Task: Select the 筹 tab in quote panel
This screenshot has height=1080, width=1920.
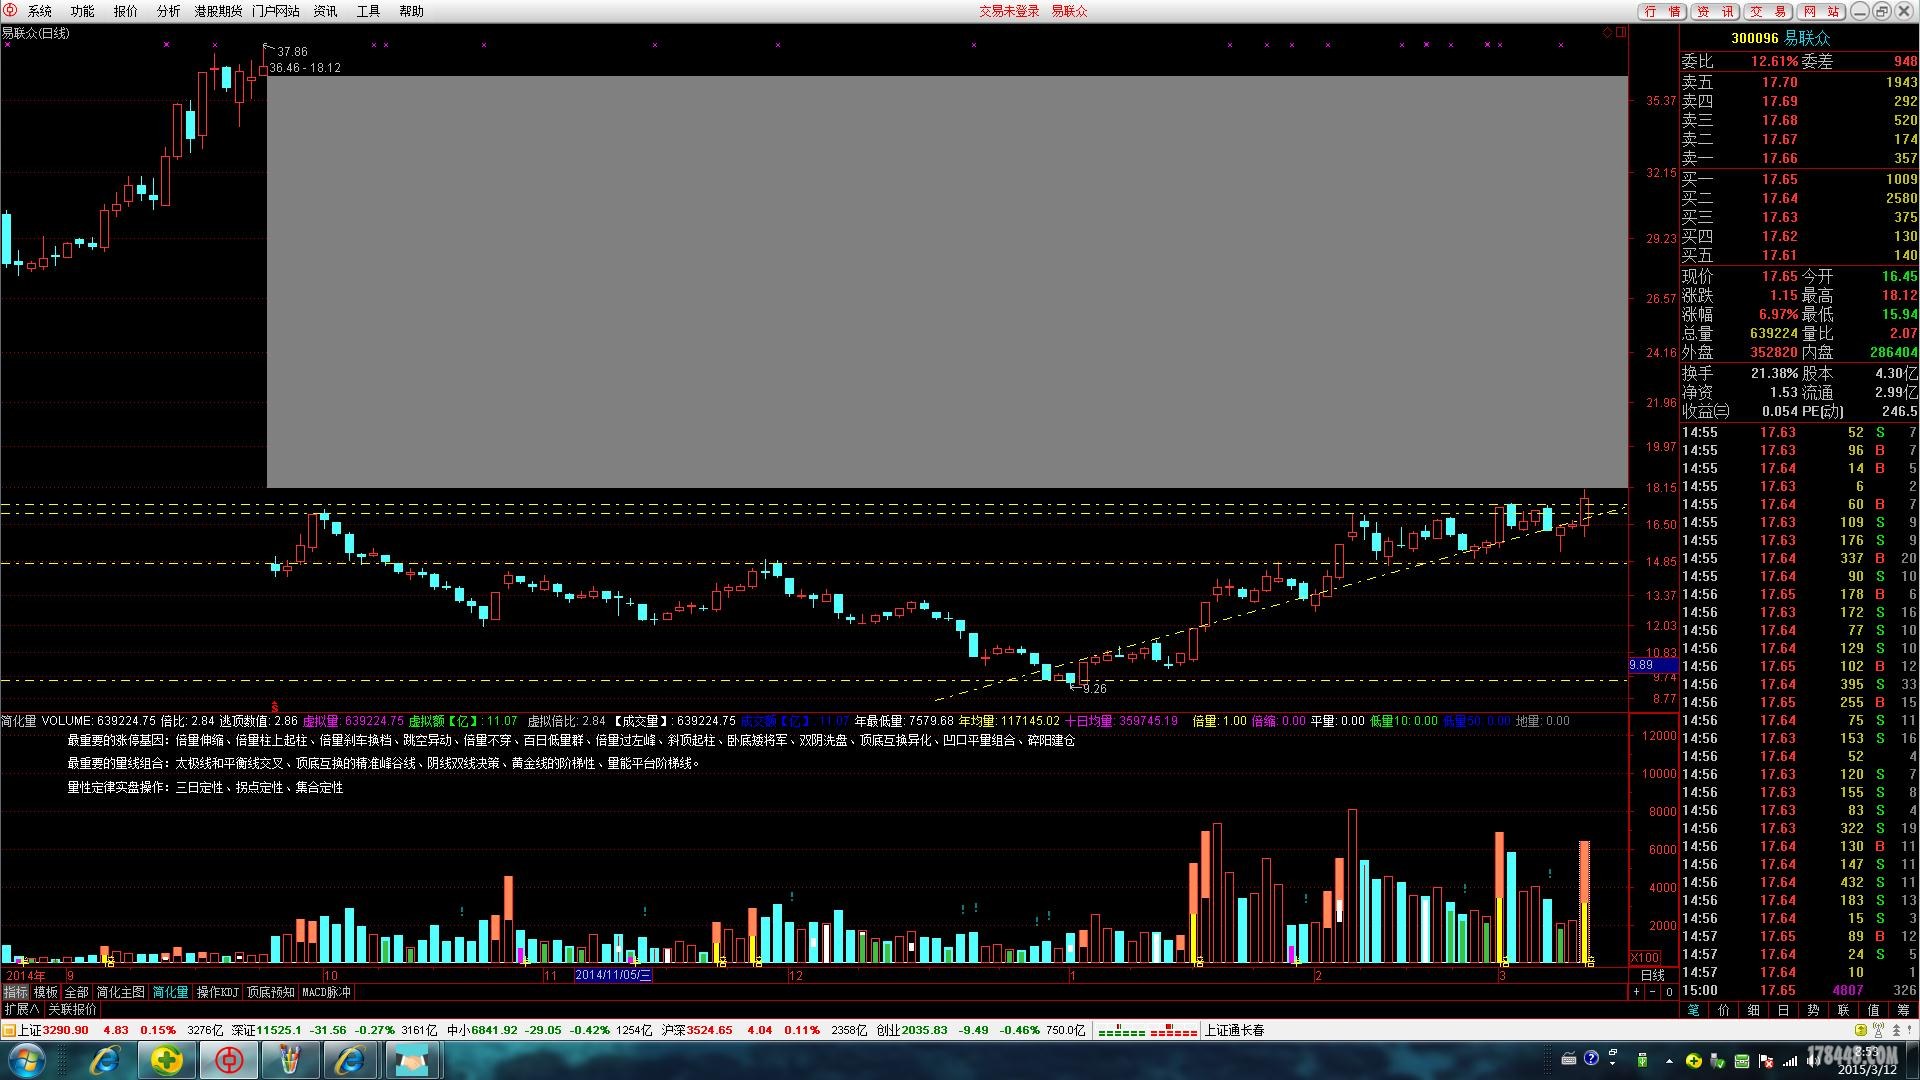Action: coord(1904,1010)
